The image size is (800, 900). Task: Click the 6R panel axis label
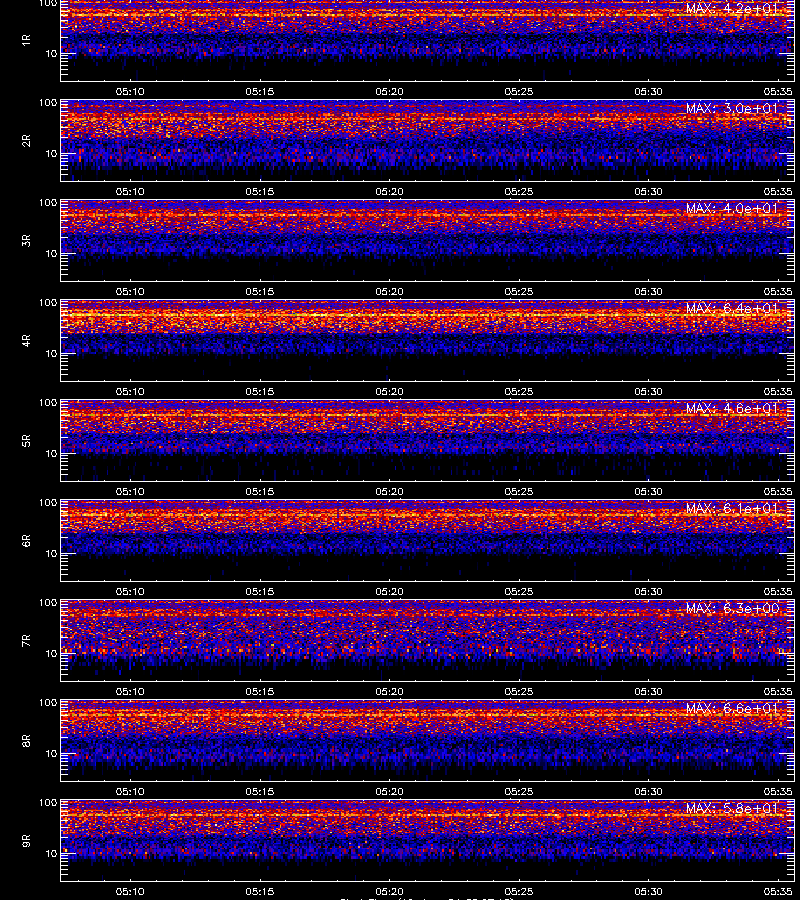(26, 540)
